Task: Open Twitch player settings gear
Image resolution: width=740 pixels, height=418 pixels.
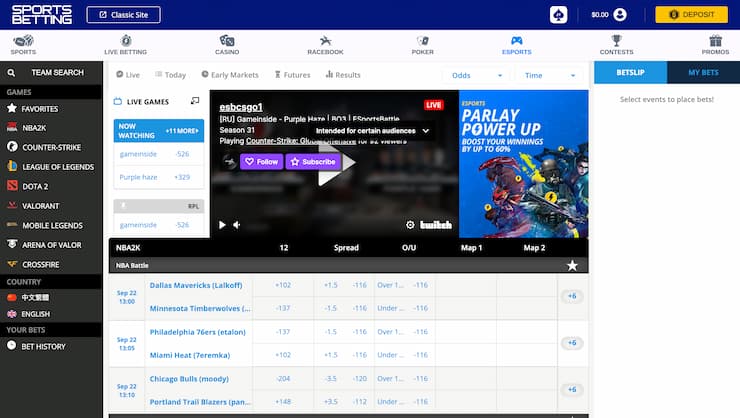Action: [410, 225]
